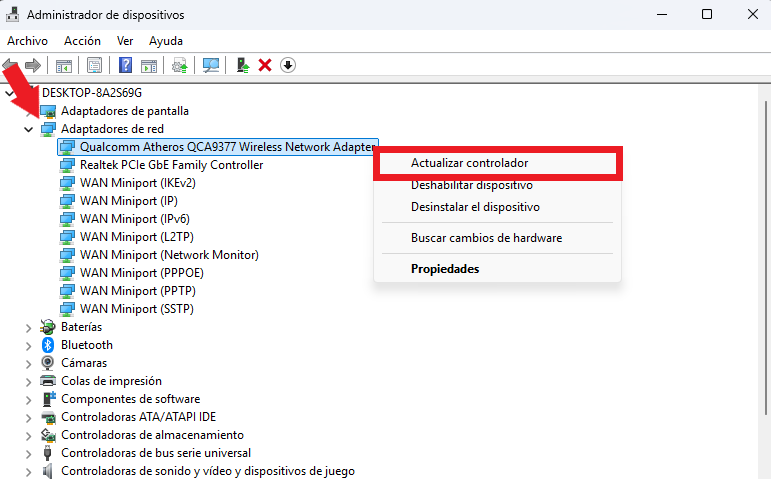Click the Controladoras de almacenamiento icon
The width and height of the screenshot is (771, 479).
[x=48, y=435]
